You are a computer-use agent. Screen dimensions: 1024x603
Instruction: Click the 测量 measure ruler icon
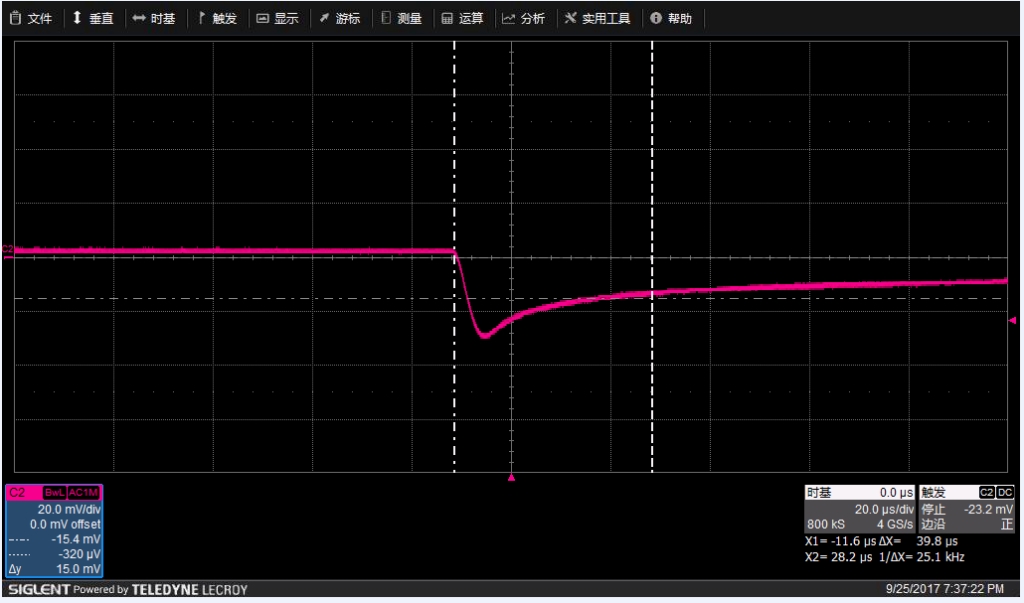(x=386, y=18)
